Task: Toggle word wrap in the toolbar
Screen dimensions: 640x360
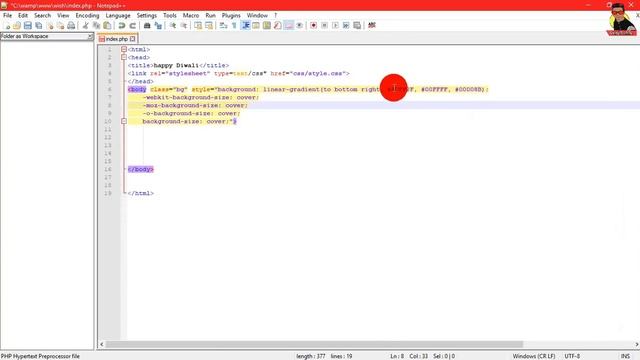Action: click(223, 26)
